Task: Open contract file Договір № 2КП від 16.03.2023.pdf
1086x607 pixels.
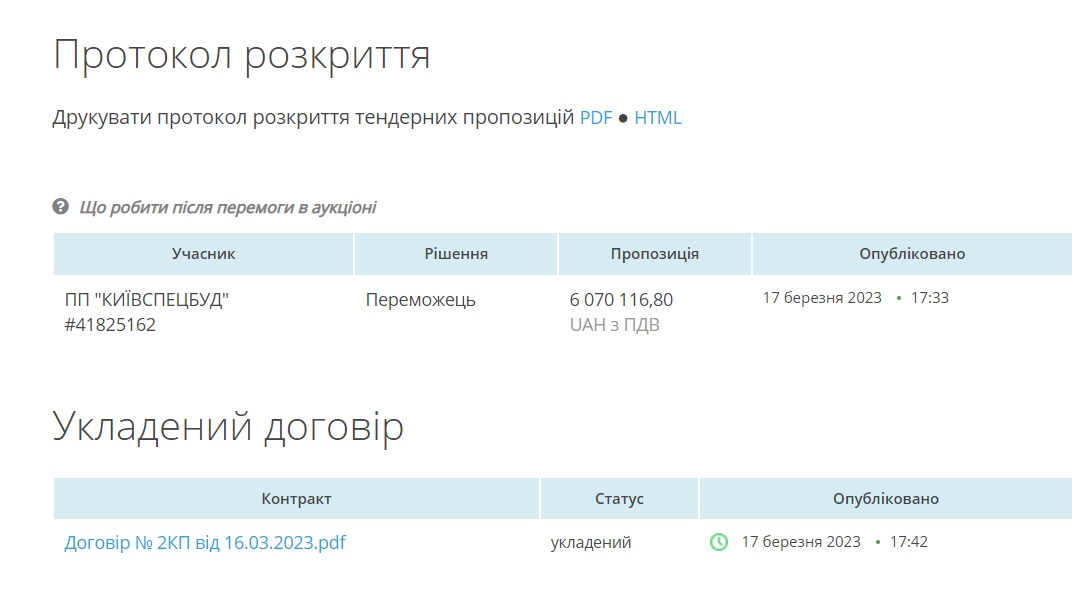Action: pos(205,543)
